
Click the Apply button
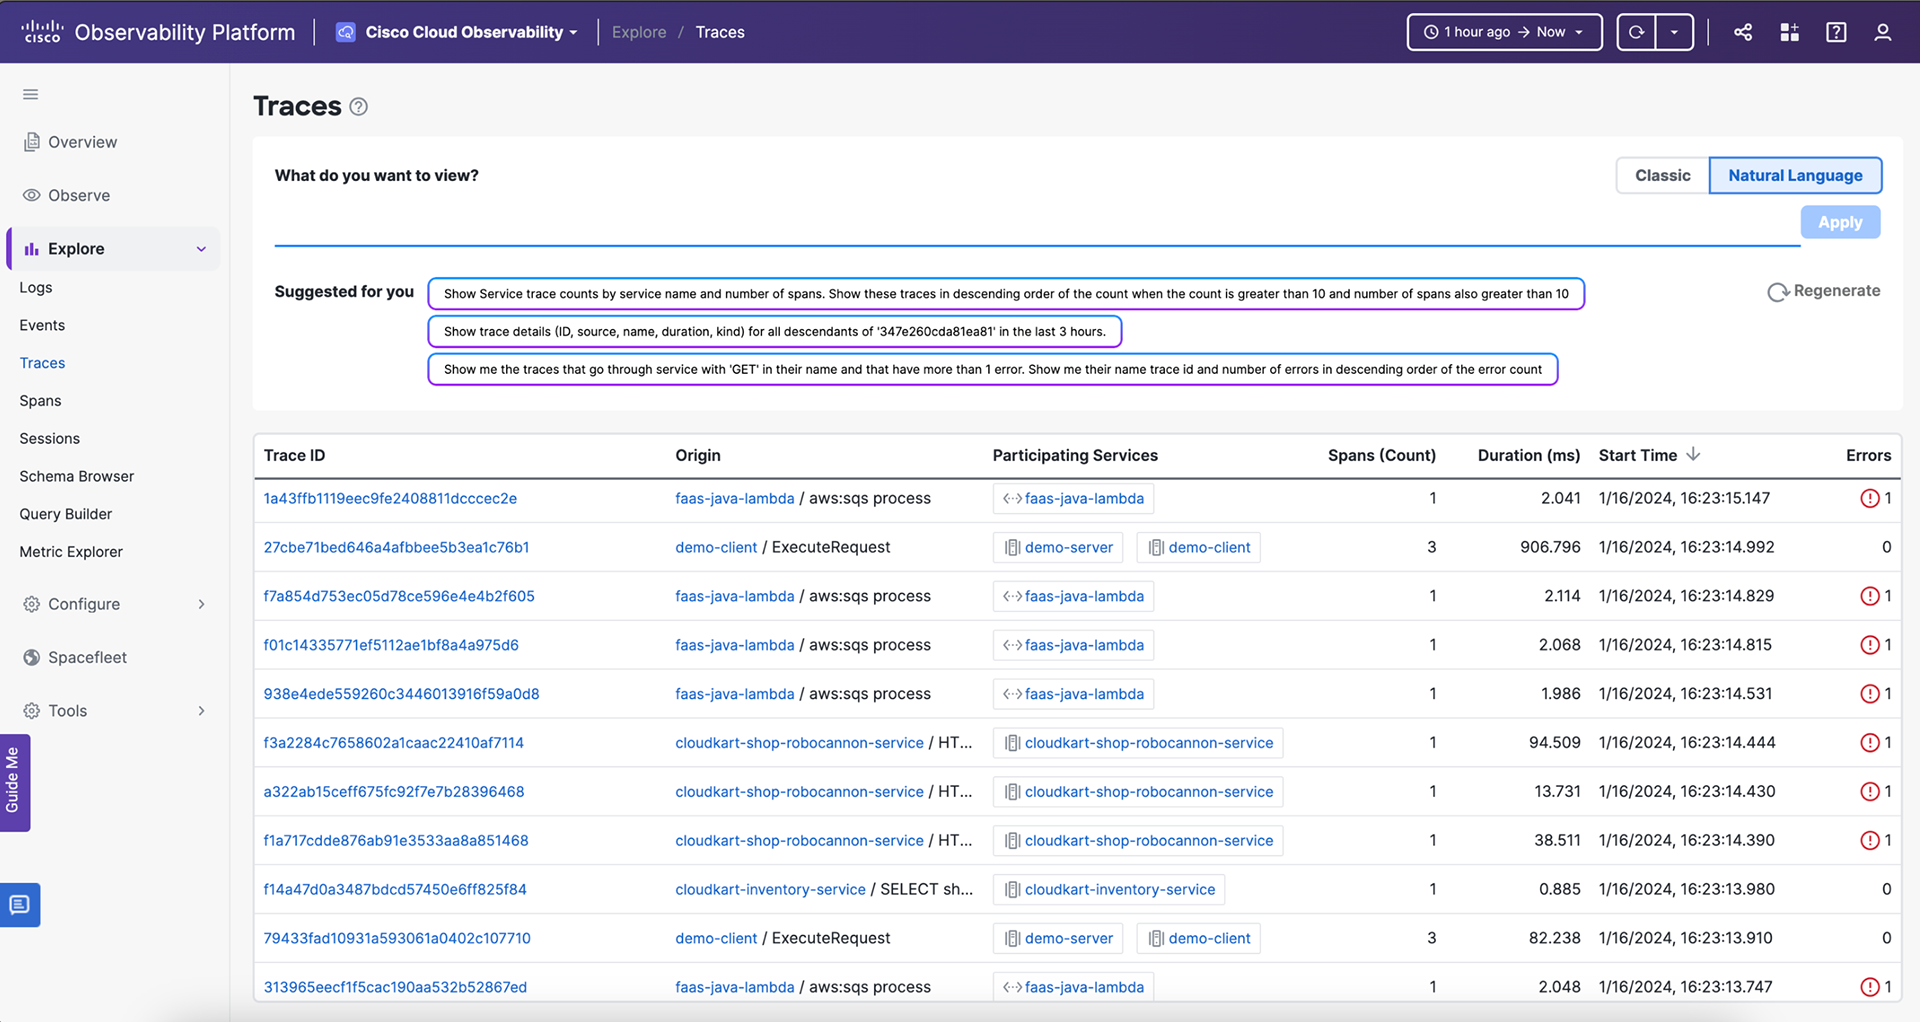1840,222
